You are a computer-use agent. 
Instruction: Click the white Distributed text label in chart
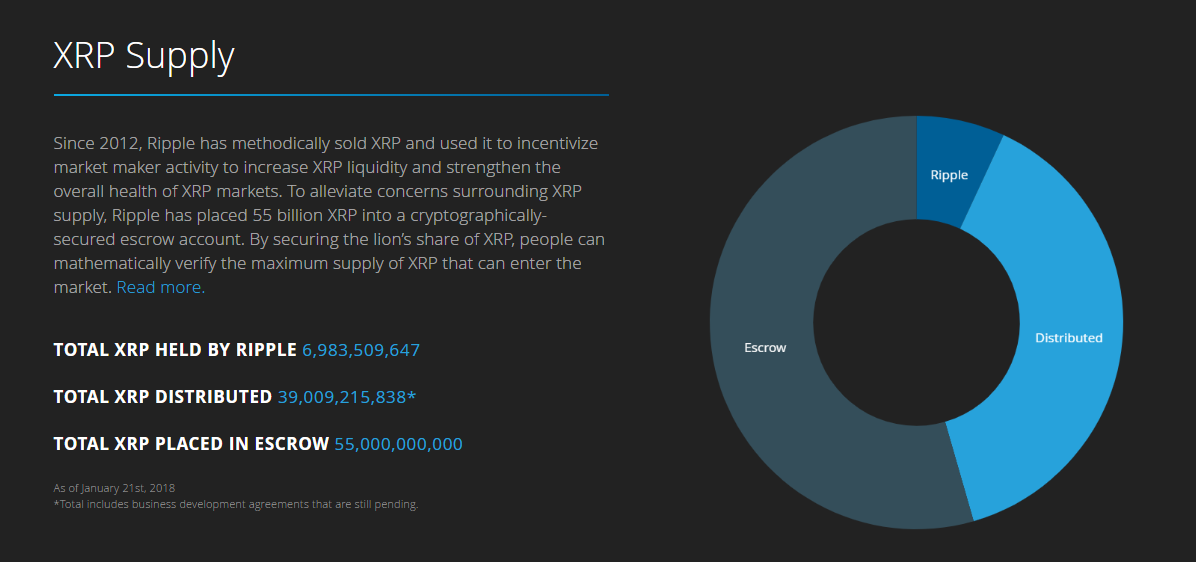[x=1068, y=338]
